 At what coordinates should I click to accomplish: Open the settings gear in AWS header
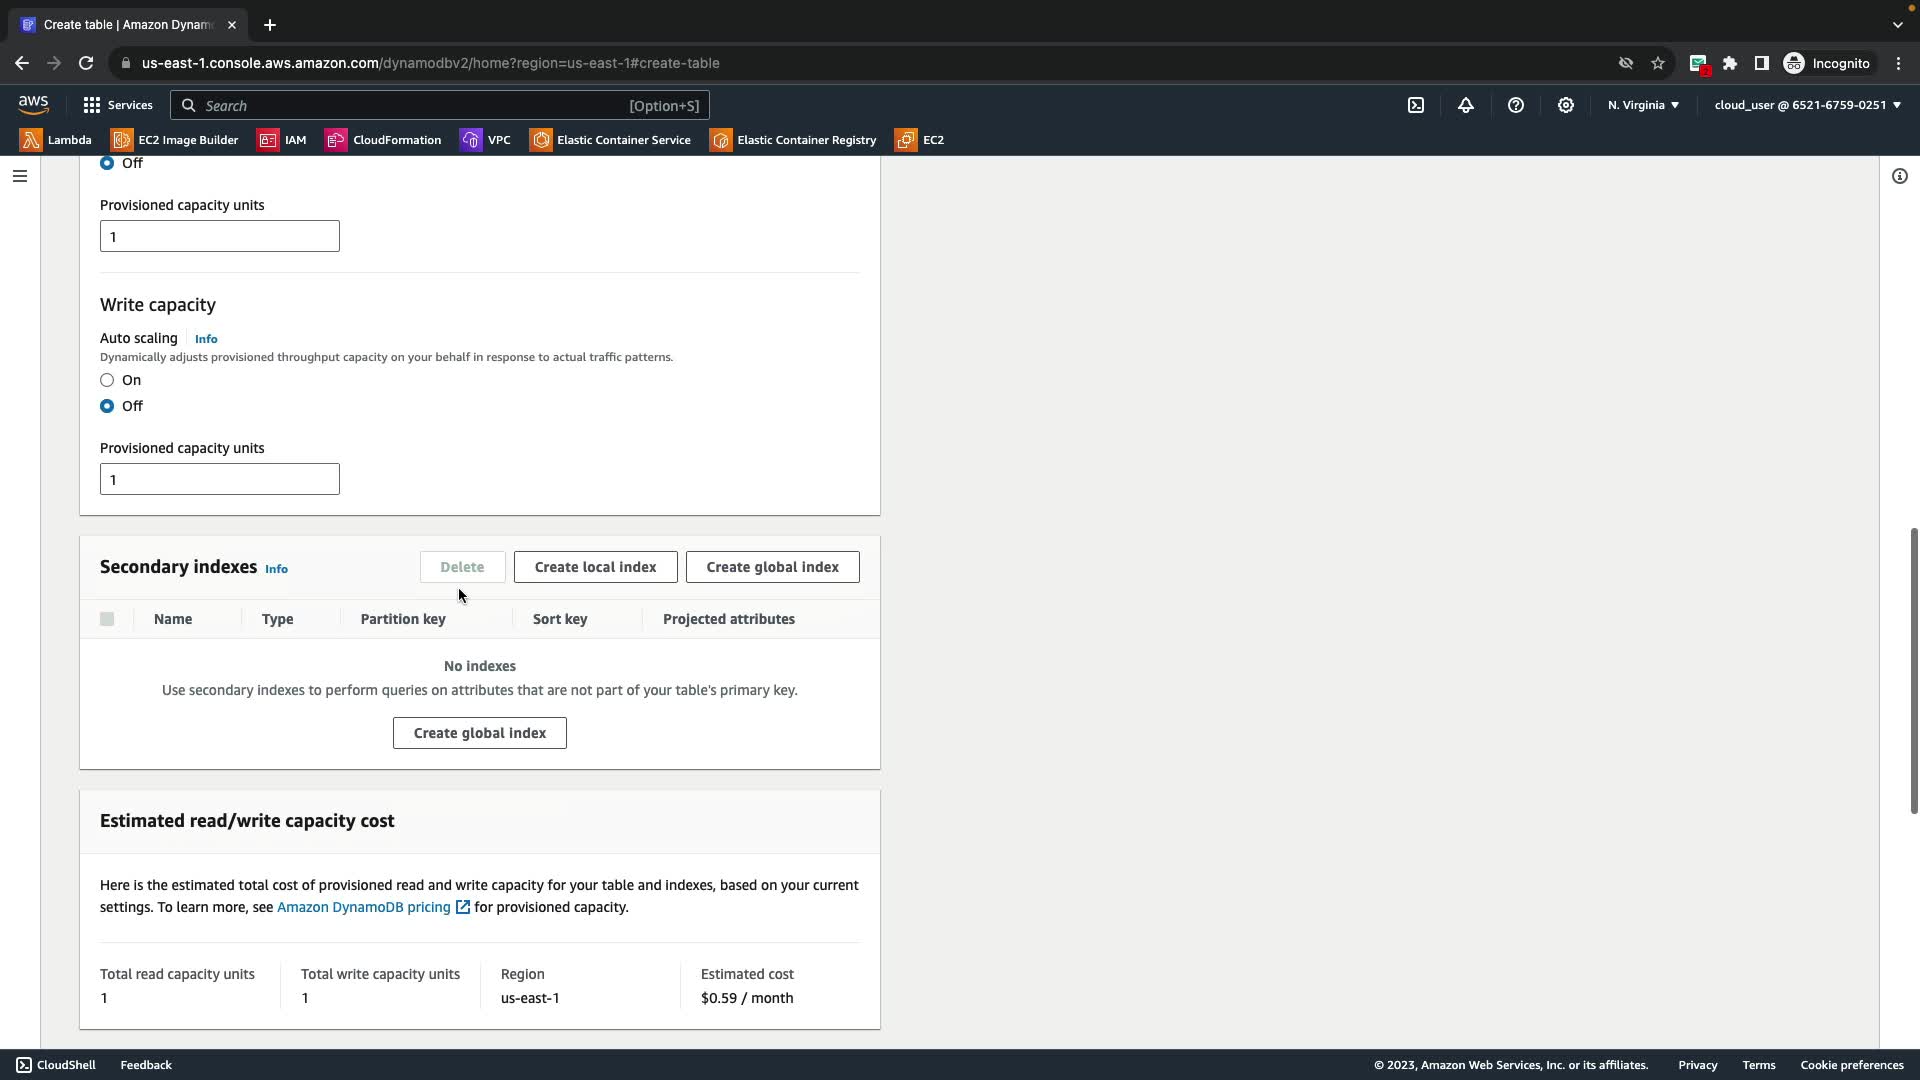(x=1566, y=105)
